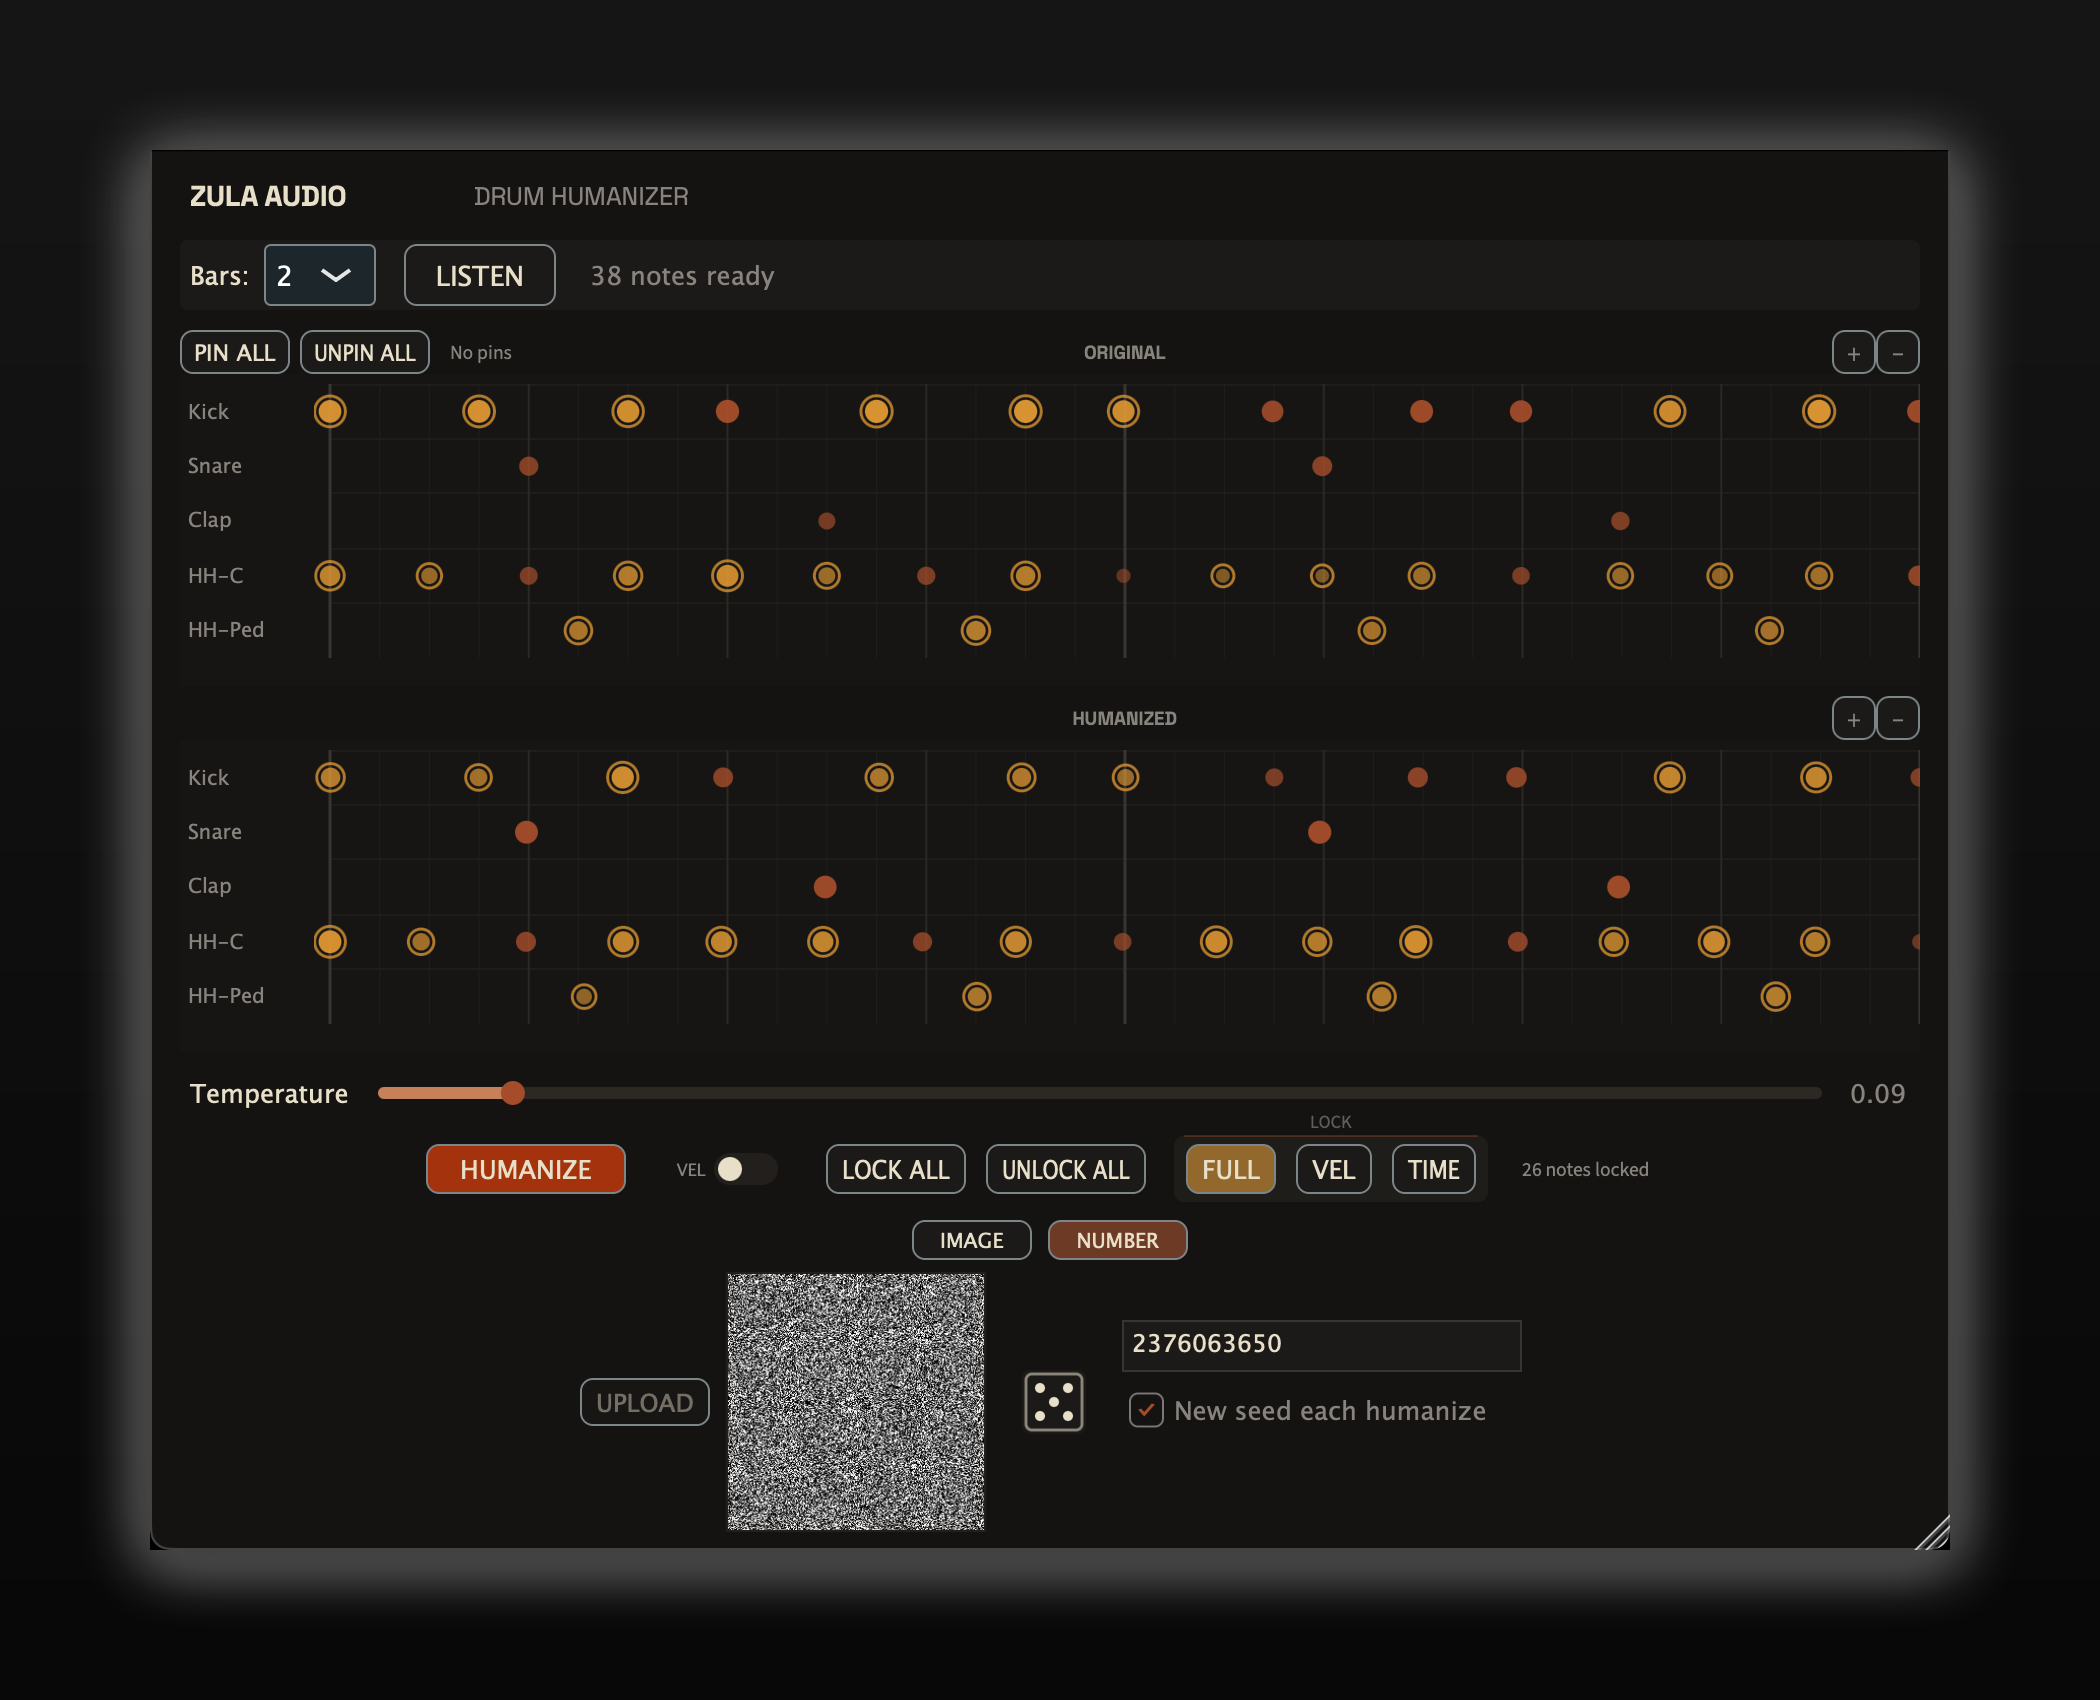Select the second Snare note in Original
This screenshot has width=2100, height=1700.
click(1322, 466)
